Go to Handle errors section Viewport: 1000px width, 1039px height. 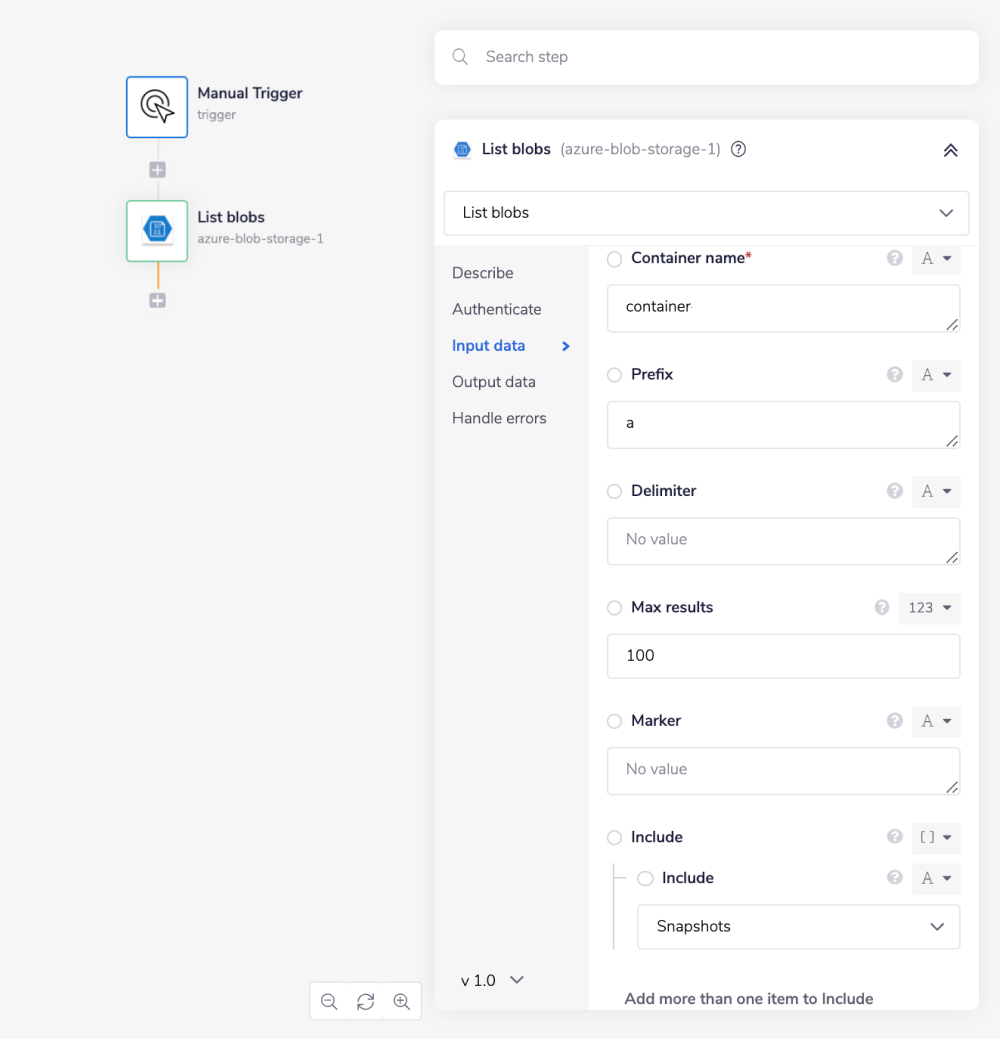click(499, 418)
